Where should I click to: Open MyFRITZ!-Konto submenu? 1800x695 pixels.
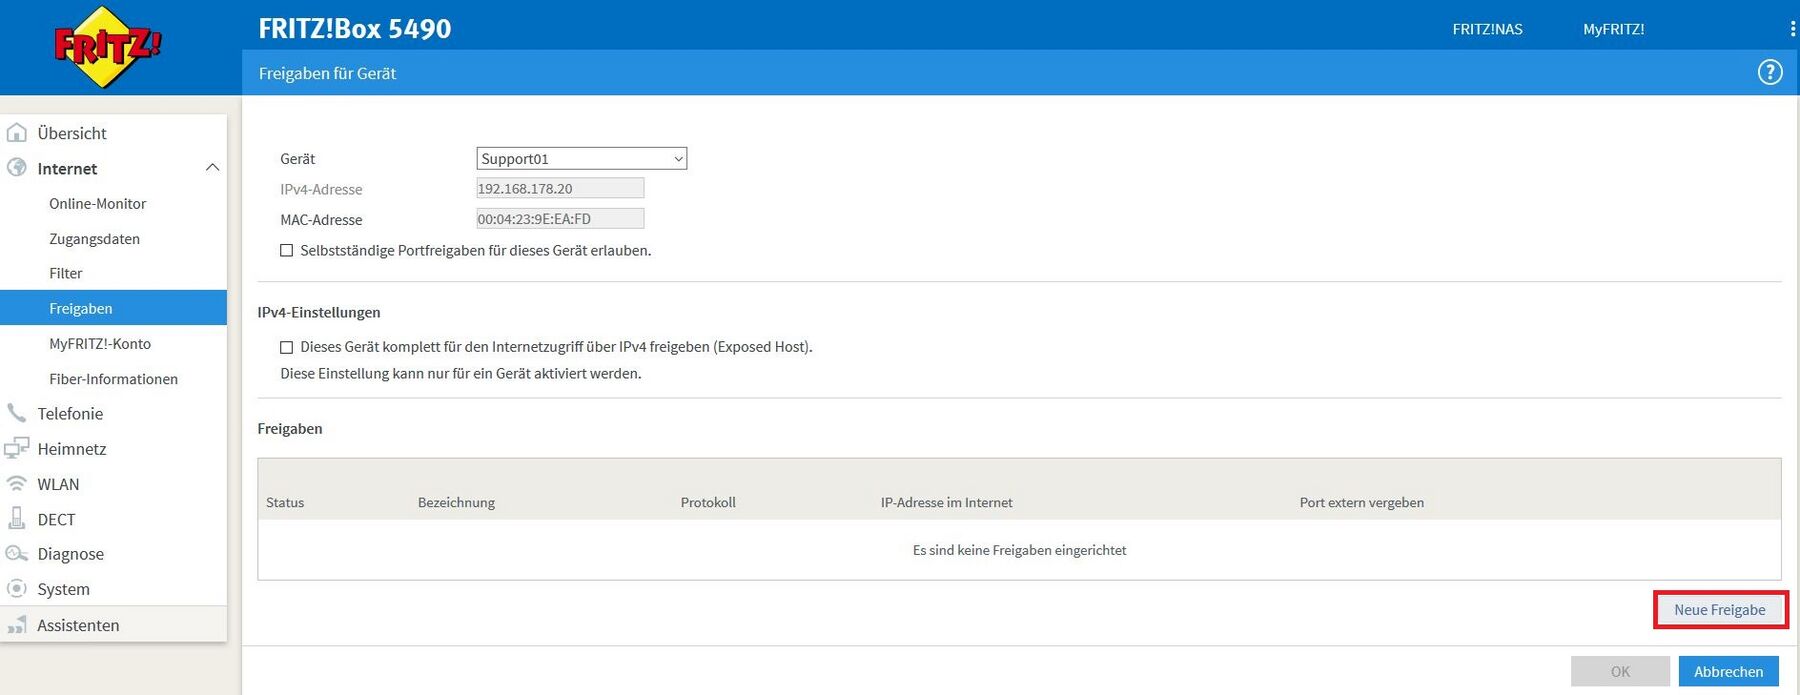click(100, 343)
